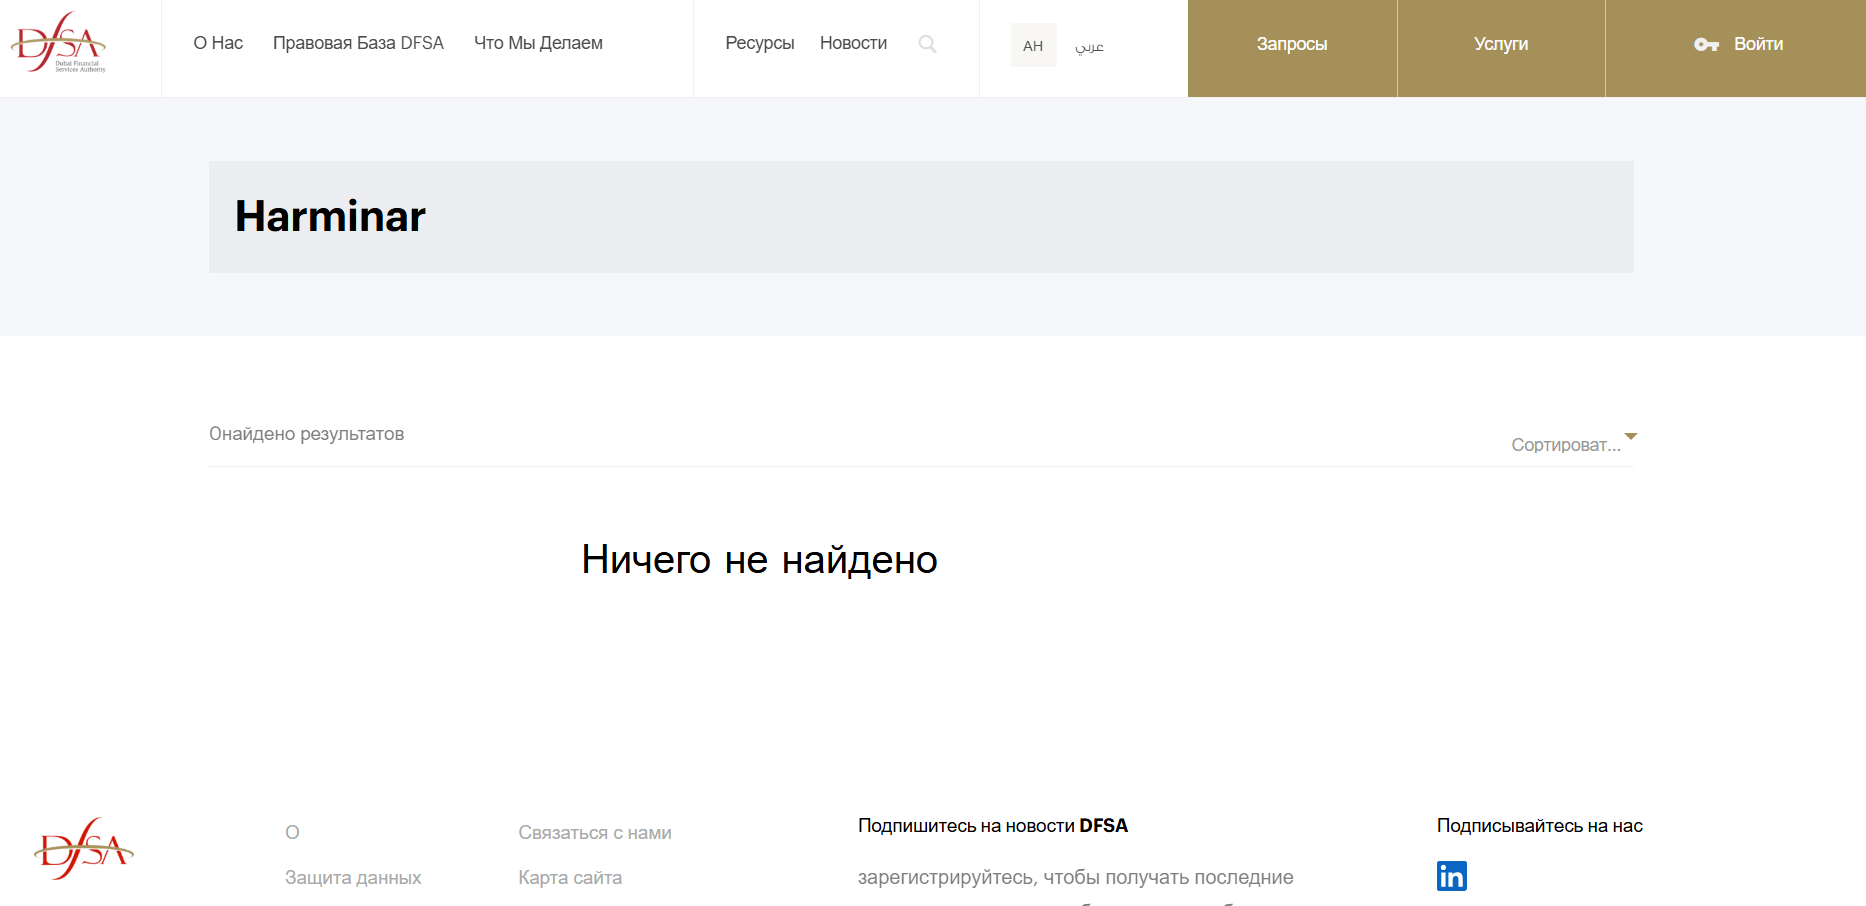Open the Связаться с нами link
This screenshot has width=1866, height=906.
(x=594, y=832)
